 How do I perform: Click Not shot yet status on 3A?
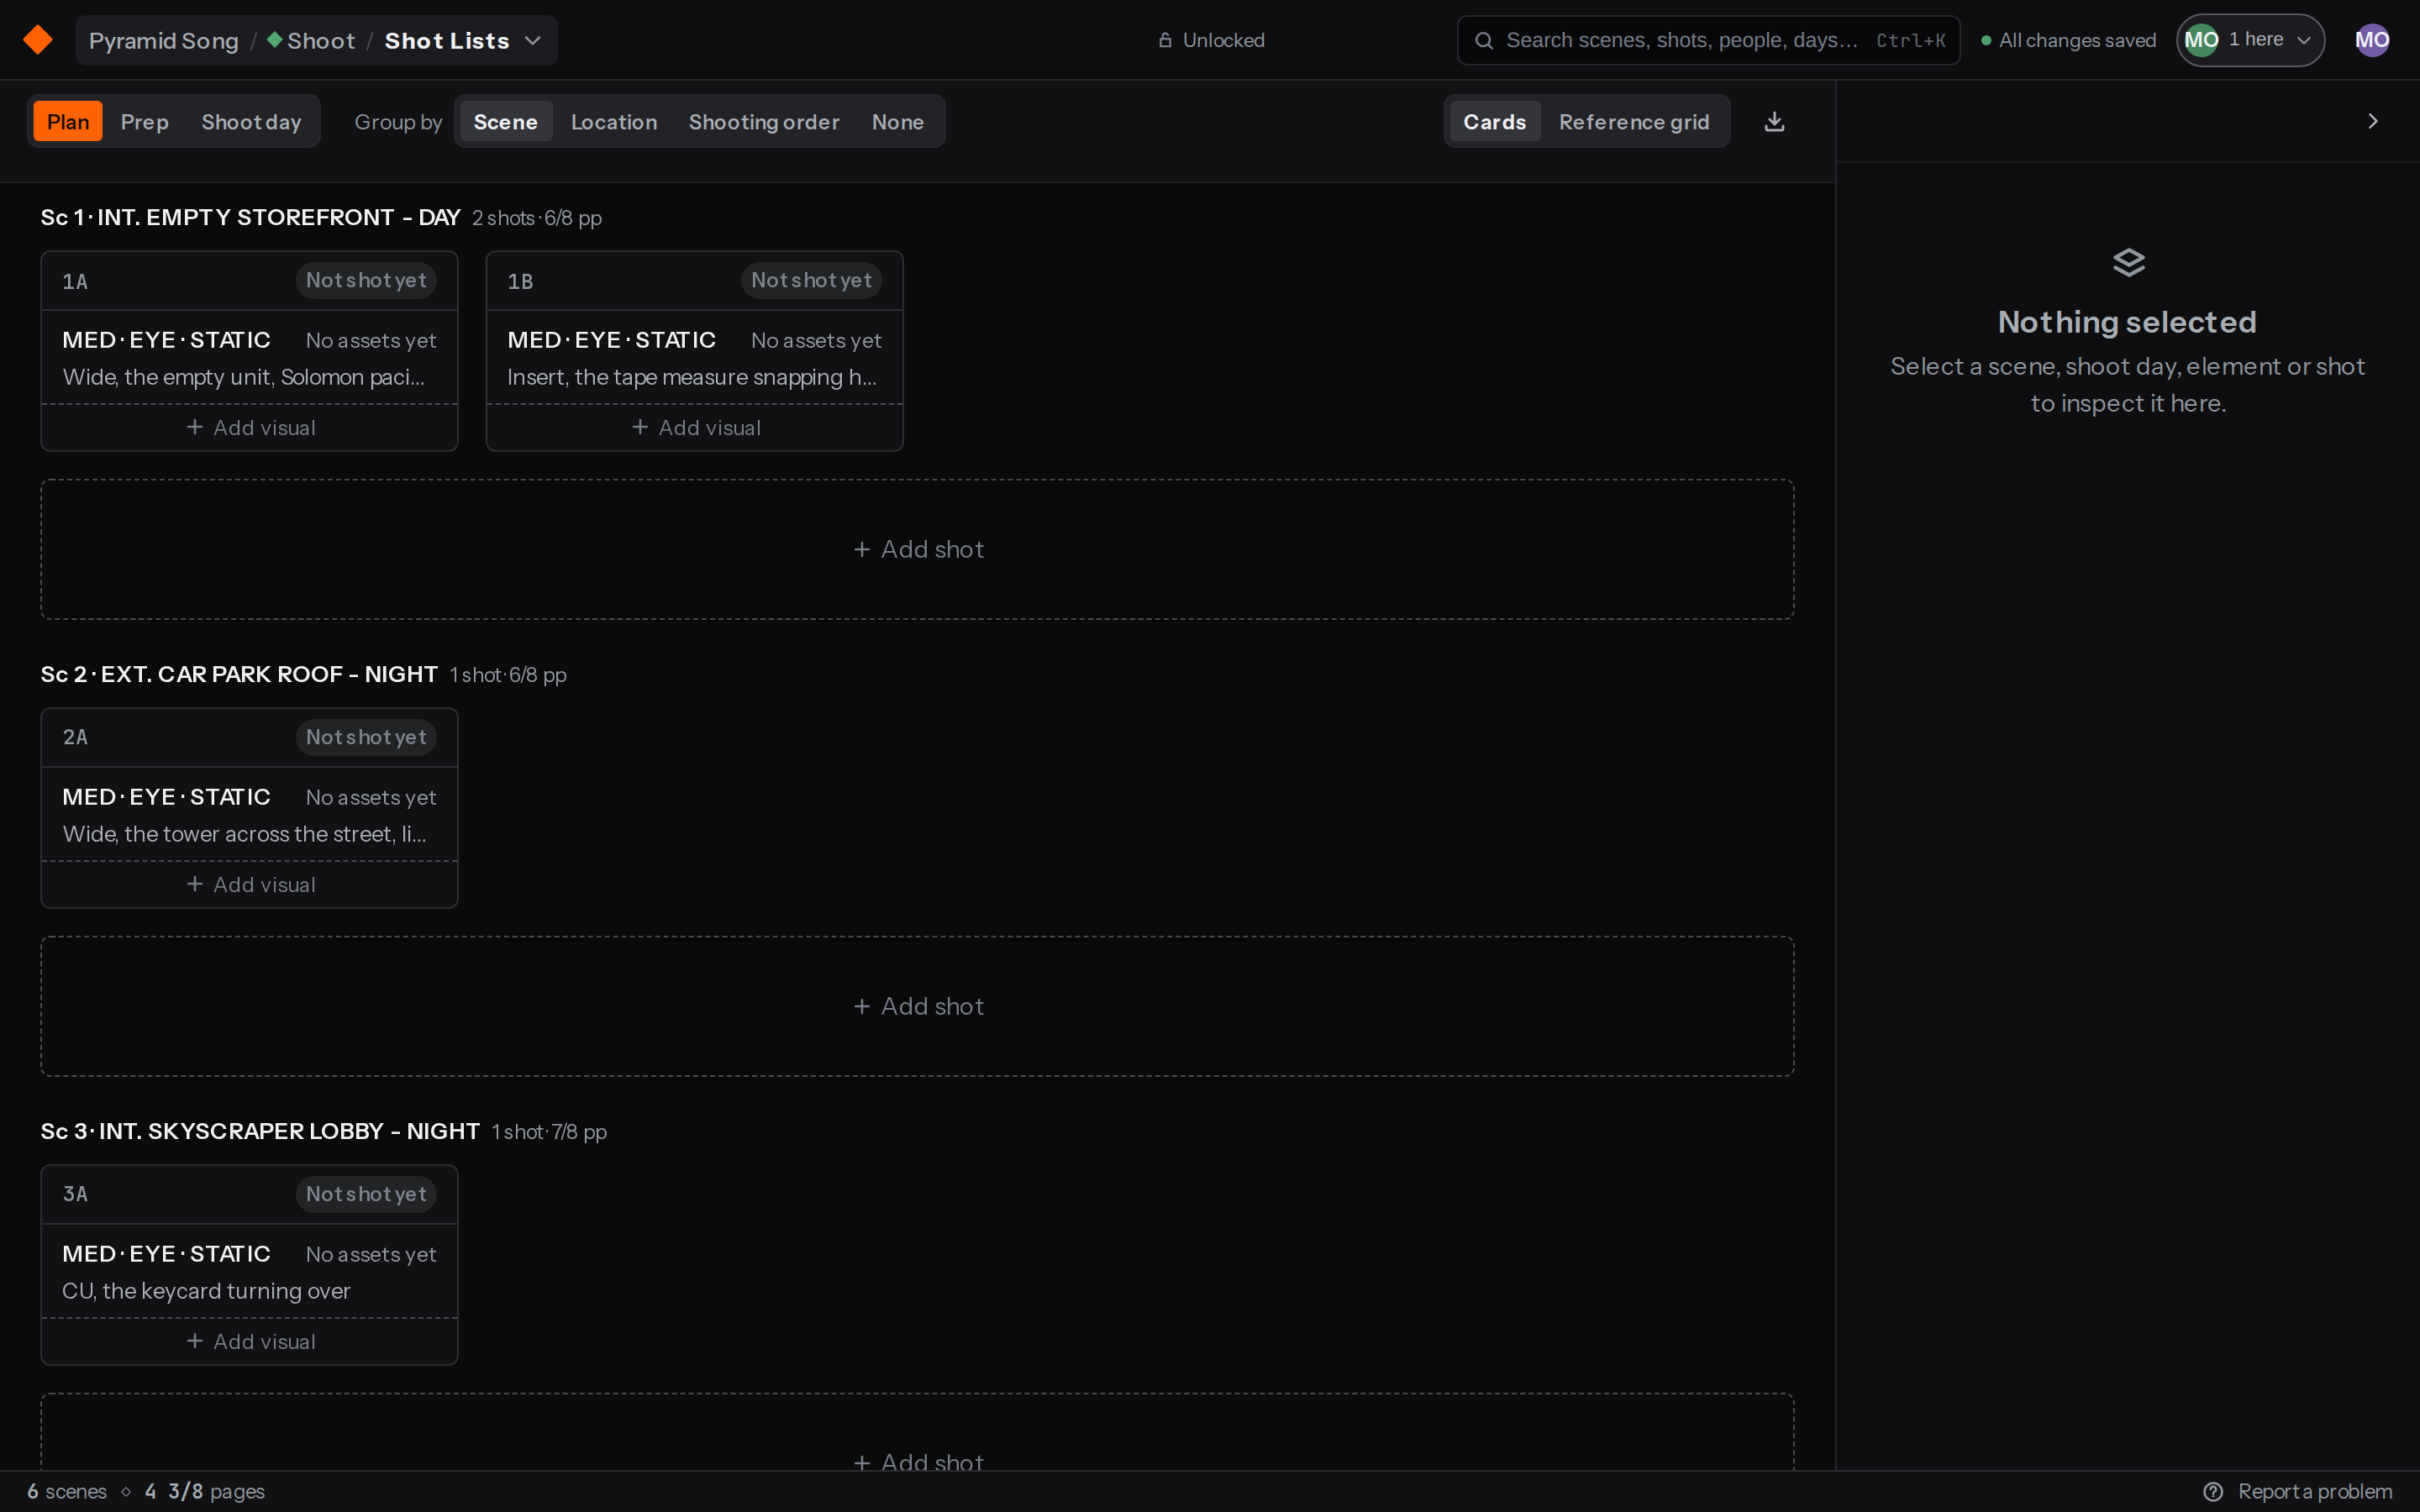point(366,1194)
